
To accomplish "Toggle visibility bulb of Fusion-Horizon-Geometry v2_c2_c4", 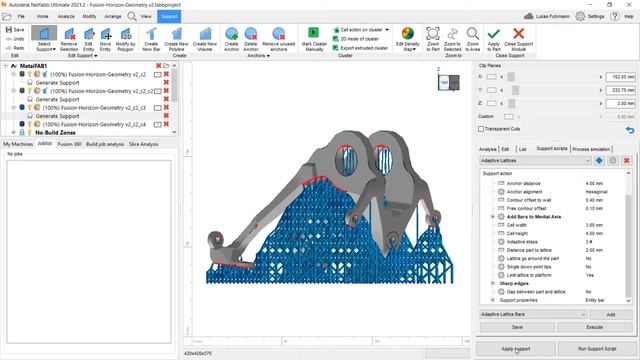I will pyautogui.click(x=29, y=124).
